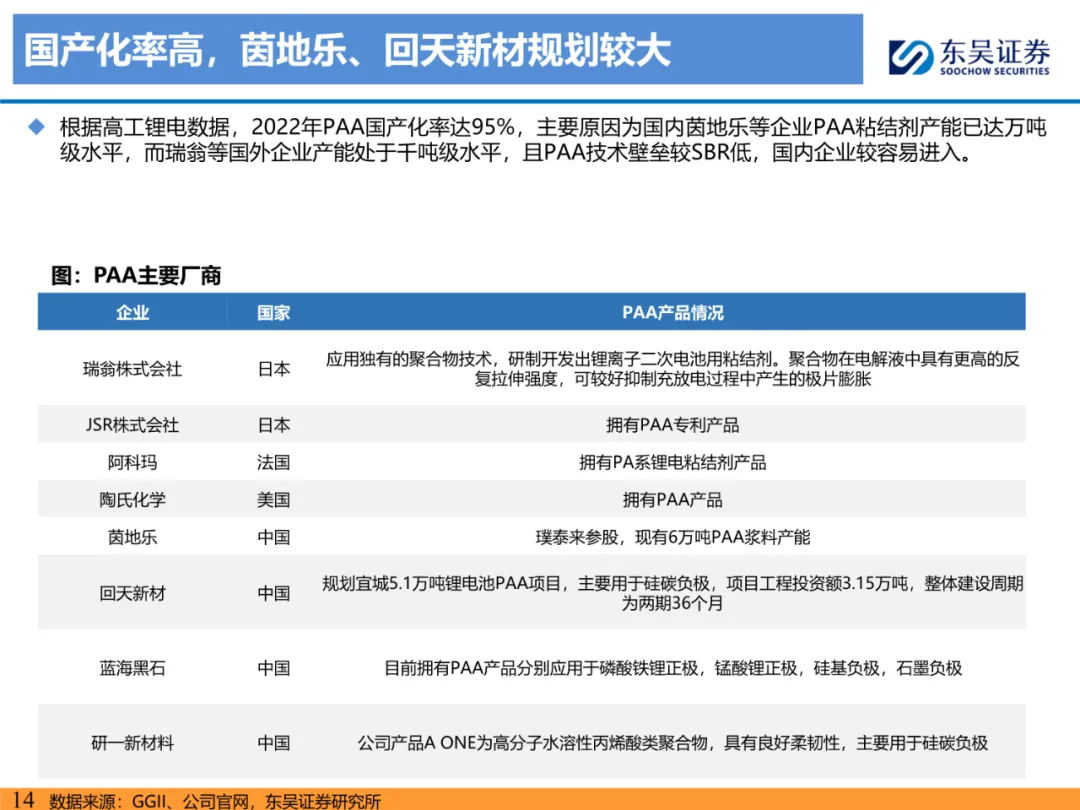Click the SOOCHOW SECURITIES English caption
The image size is (1080, 810).
[x=995, y=71]
